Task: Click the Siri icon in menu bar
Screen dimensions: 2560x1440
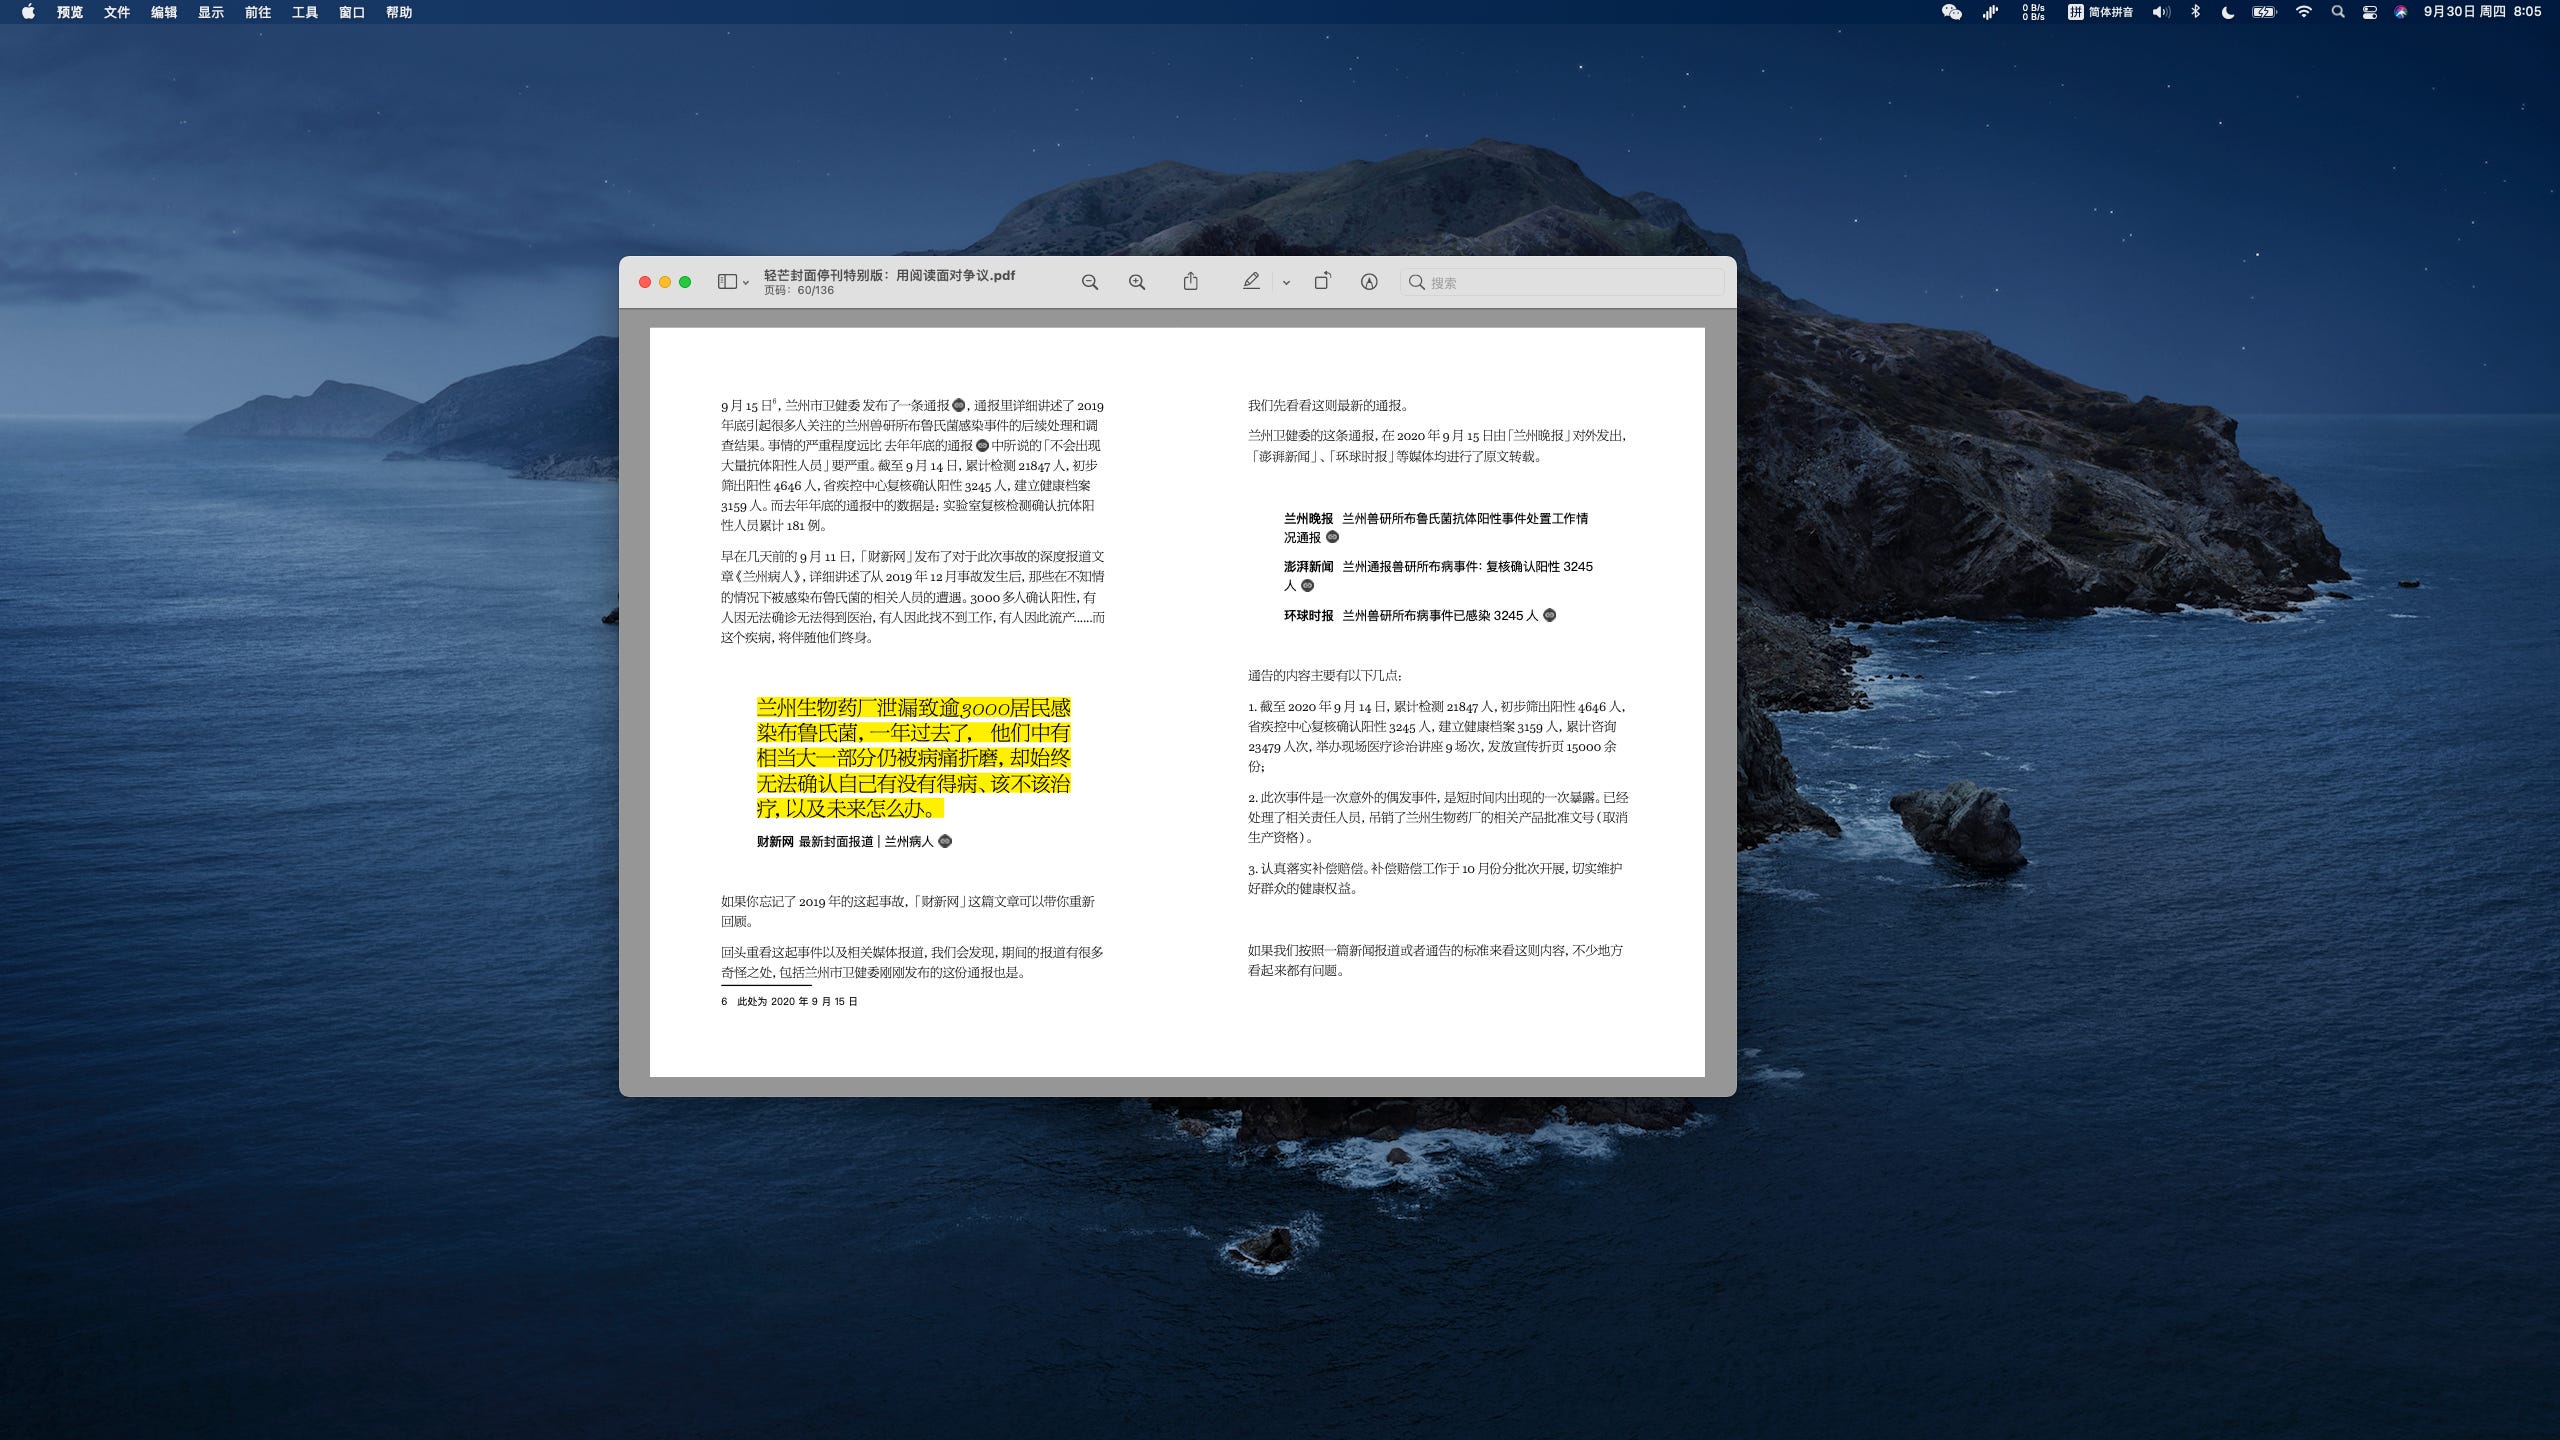Action: tap(2401, 12)
